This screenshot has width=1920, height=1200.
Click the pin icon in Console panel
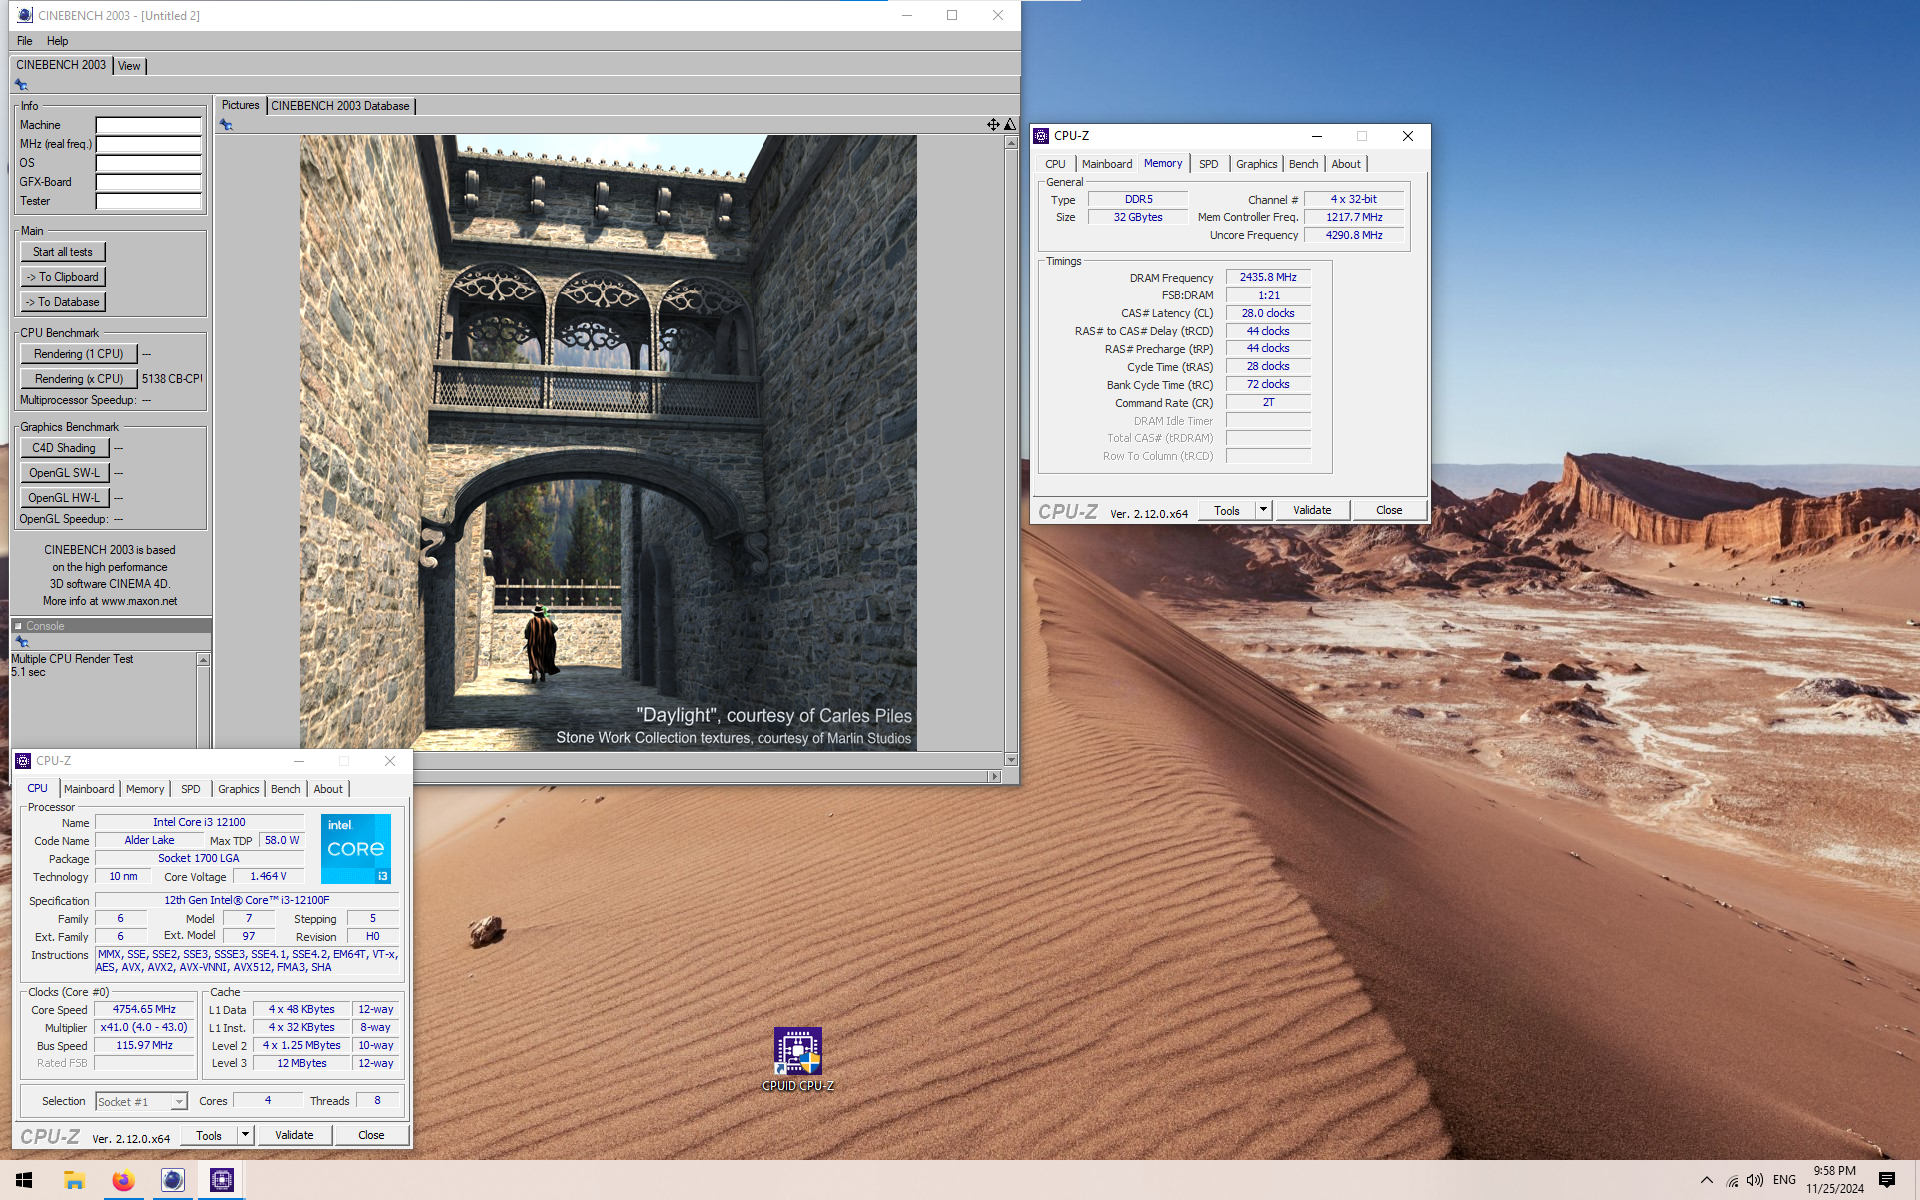point(22,642)
